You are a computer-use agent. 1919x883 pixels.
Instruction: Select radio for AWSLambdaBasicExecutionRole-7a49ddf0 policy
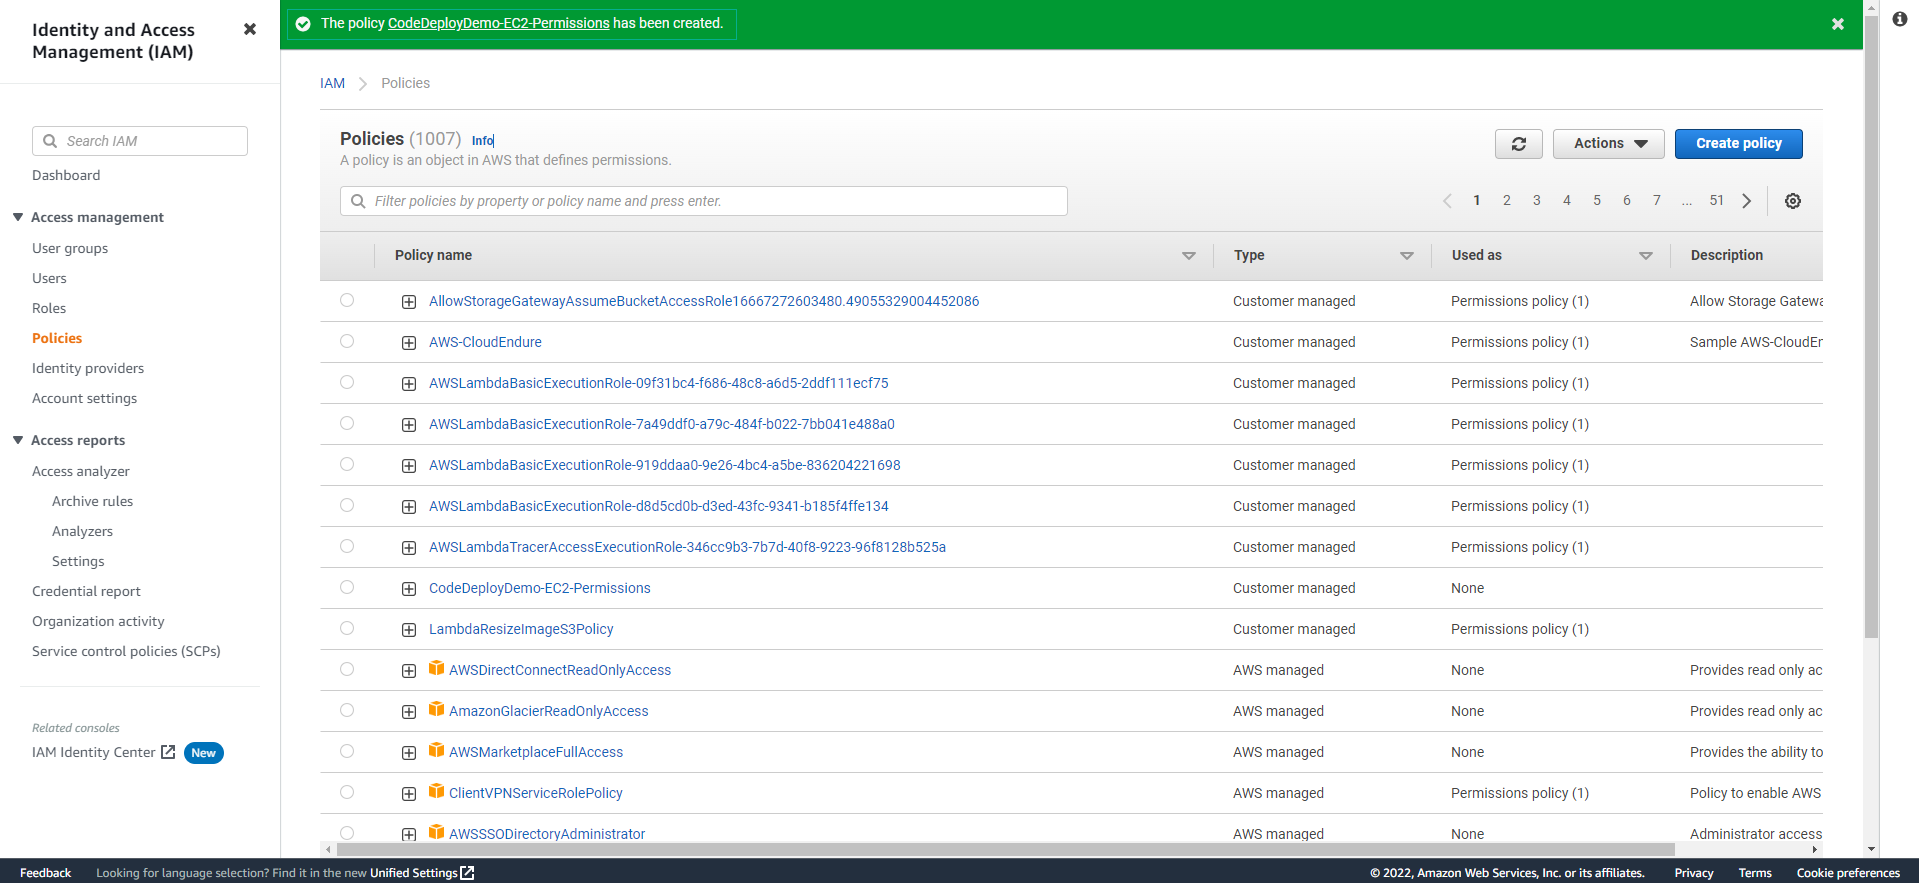[347, 423]
